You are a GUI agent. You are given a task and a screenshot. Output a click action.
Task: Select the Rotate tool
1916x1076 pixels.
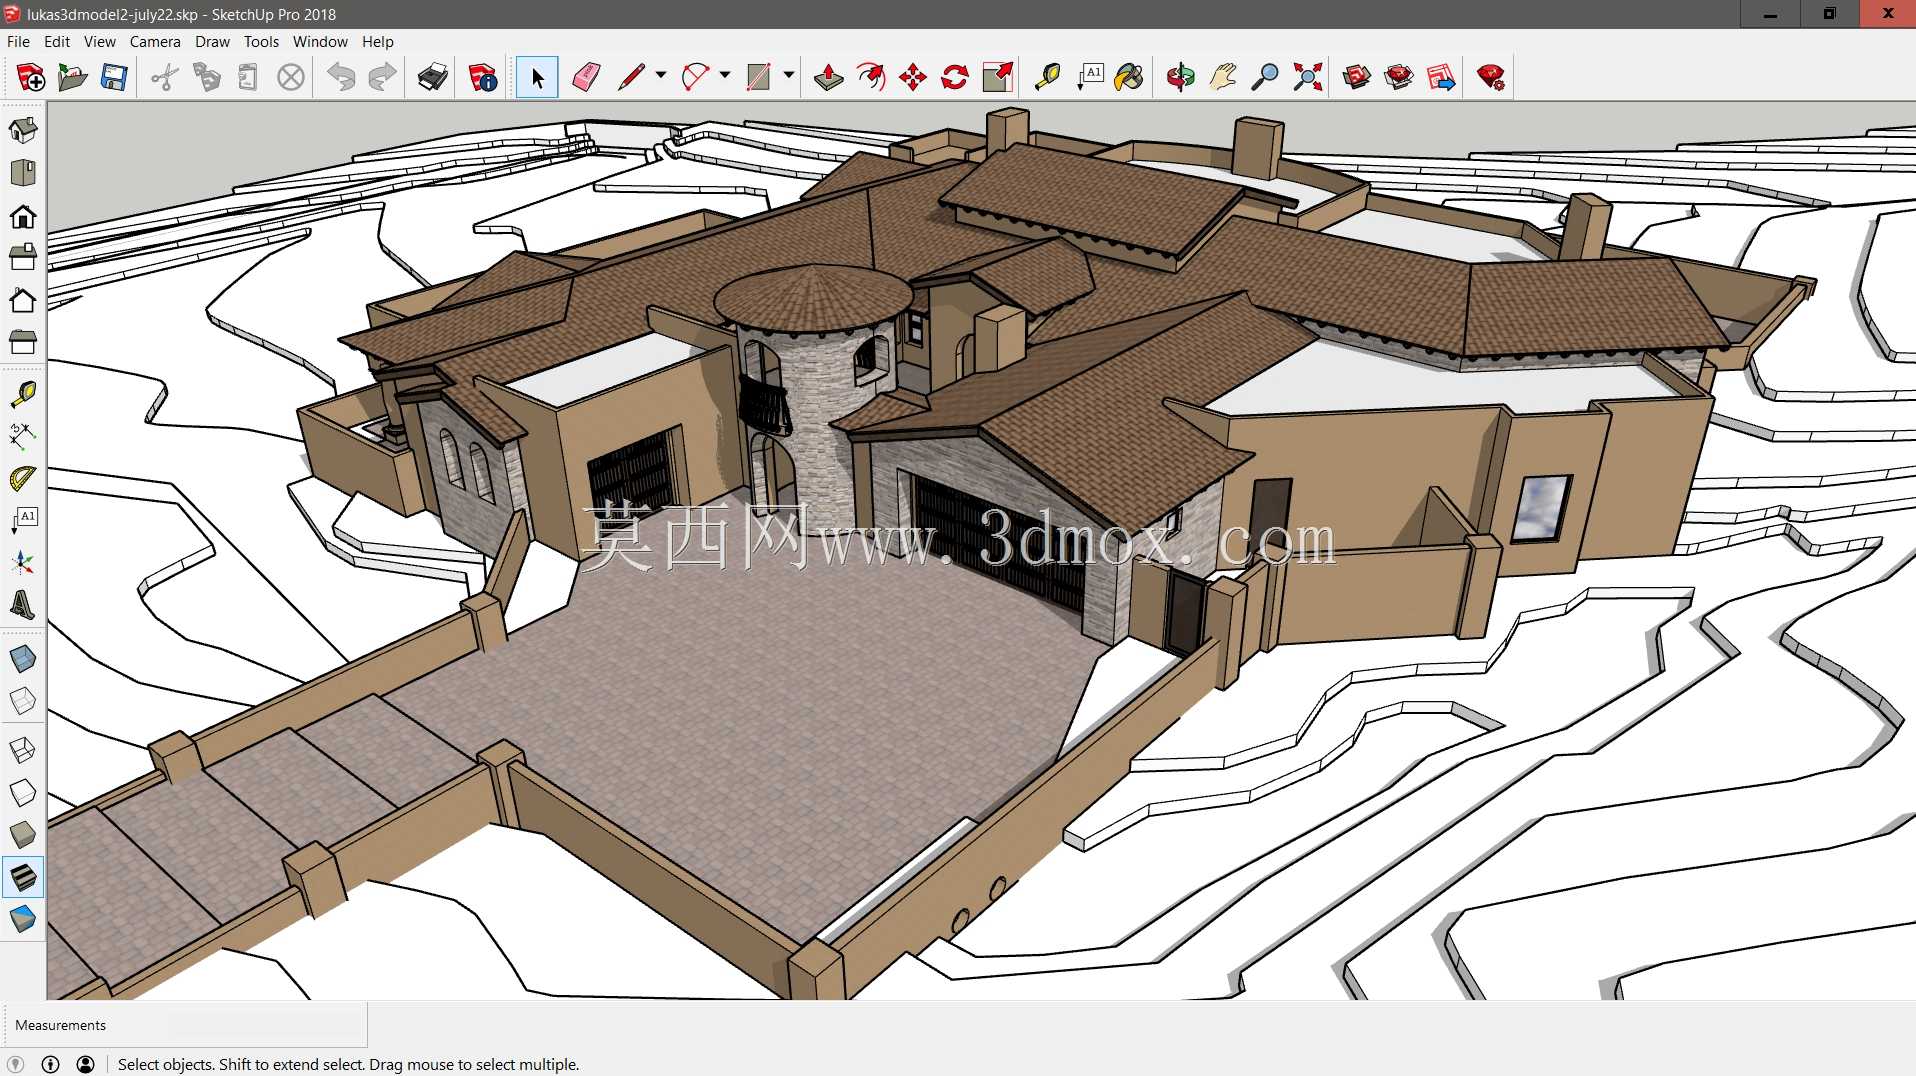click(x=955, y=77)
